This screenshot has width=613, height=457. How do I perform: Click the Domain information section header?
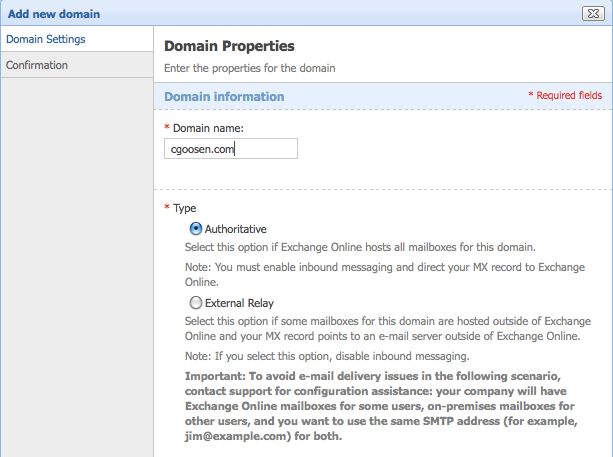click(224, 97)
